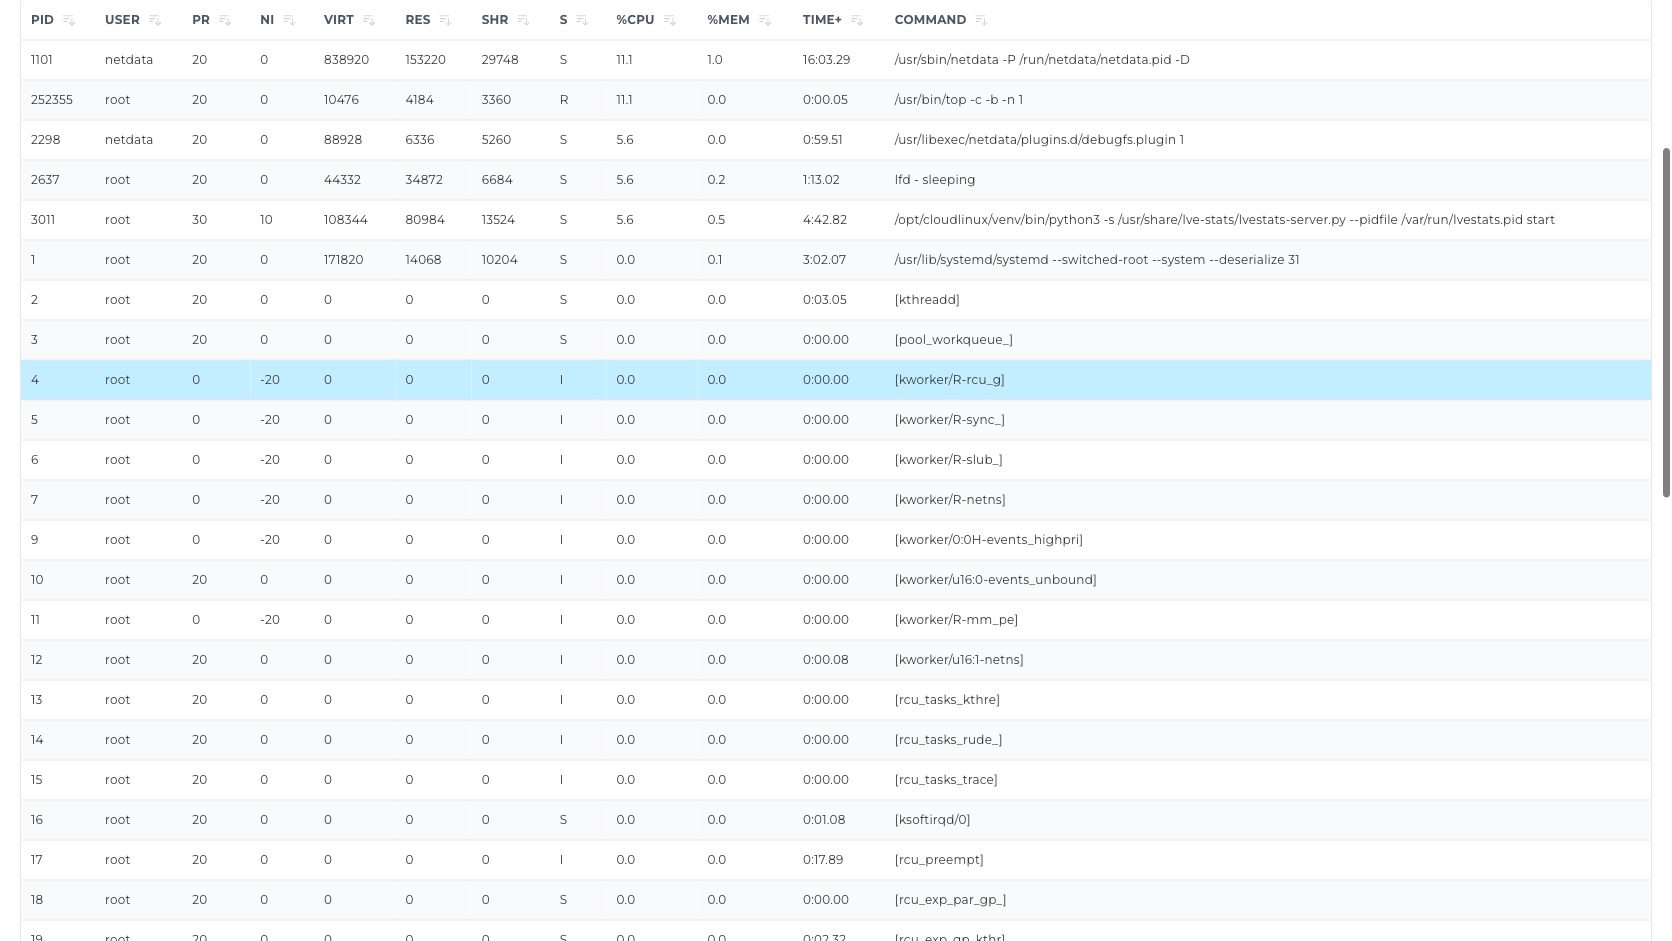Viewport: 1672px width, 941px height.
Task: Select the systemd --switched-root command
Action: tap(1097, 260)
